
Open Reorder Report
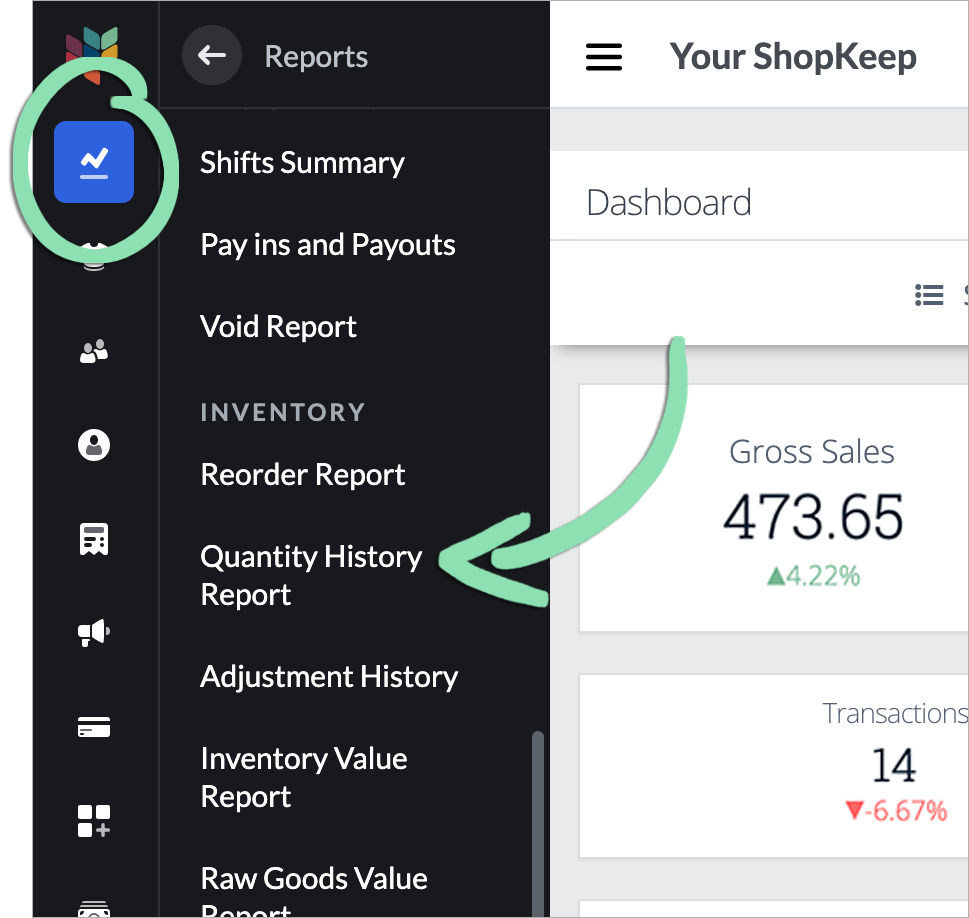tap(303, 475)
